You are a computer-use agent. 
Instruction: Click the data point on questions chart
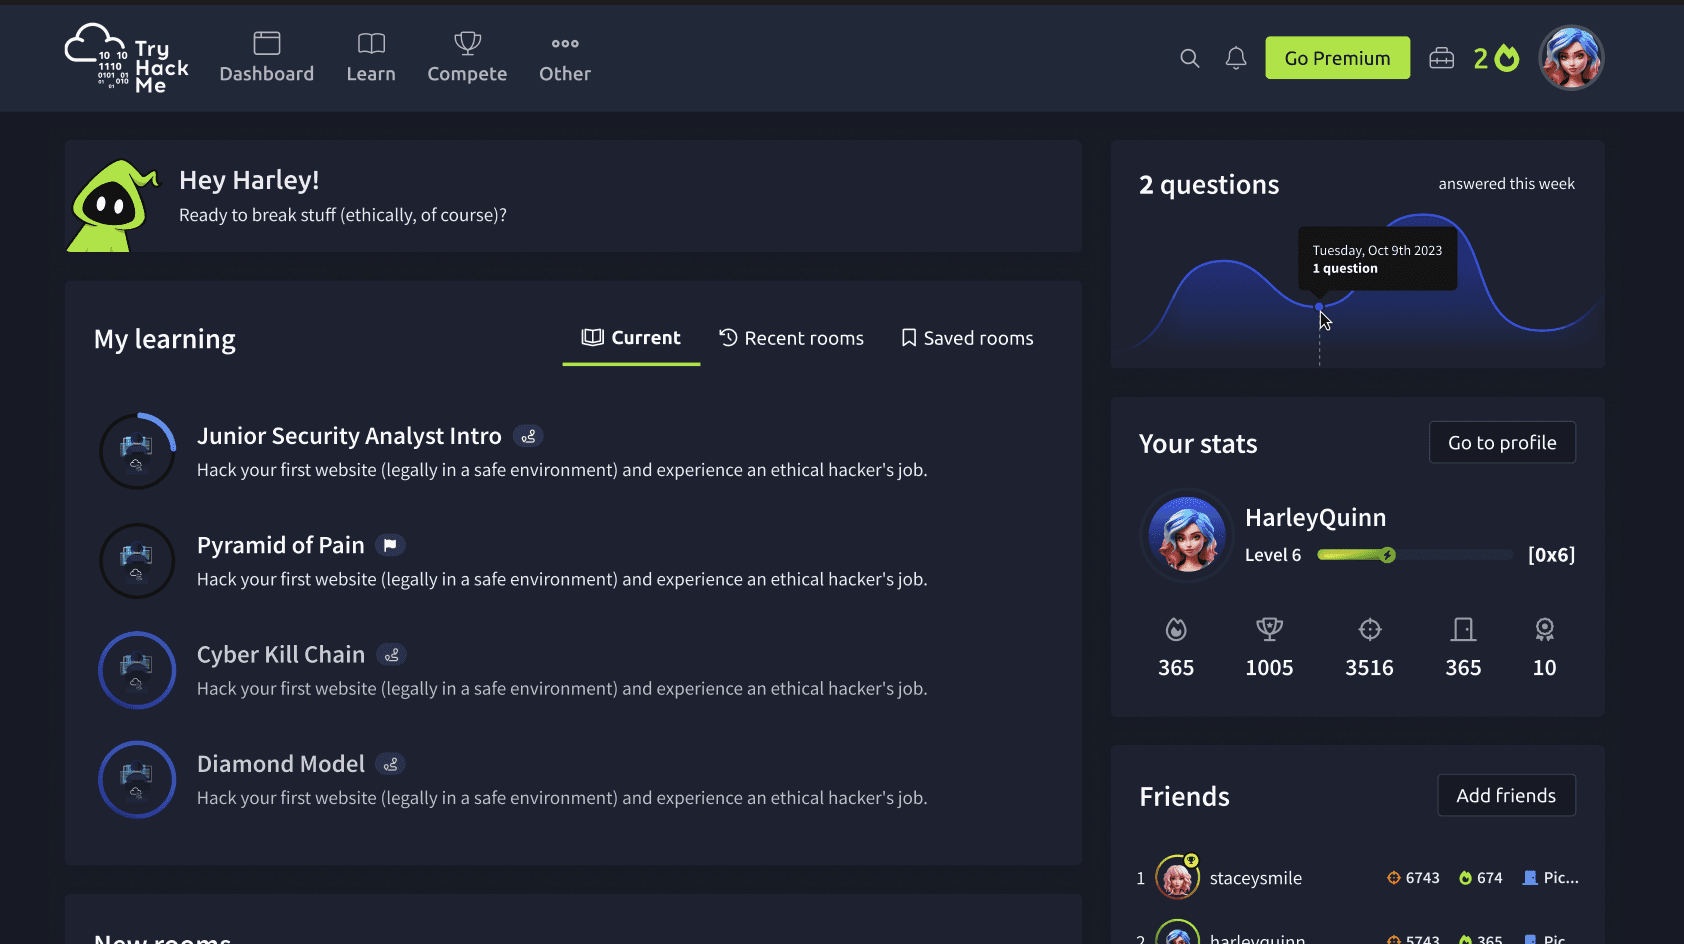click(1320, 306)
